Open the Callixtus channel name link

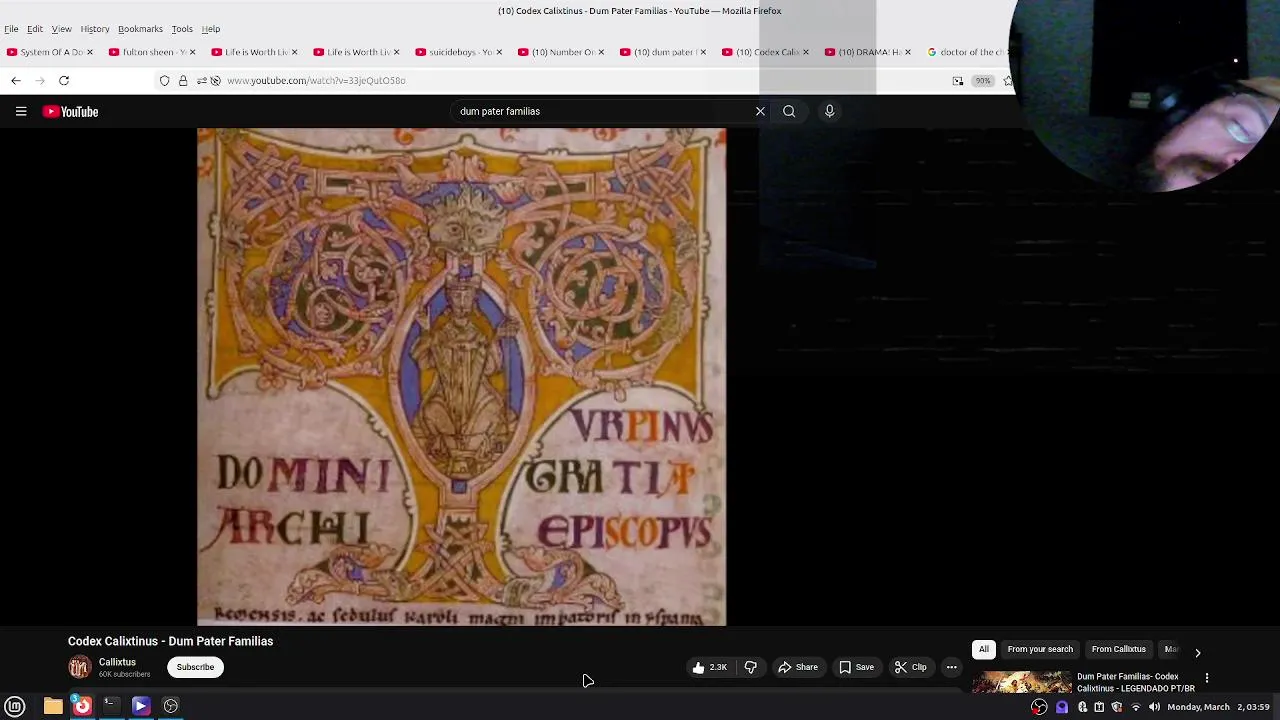point(117,662)
